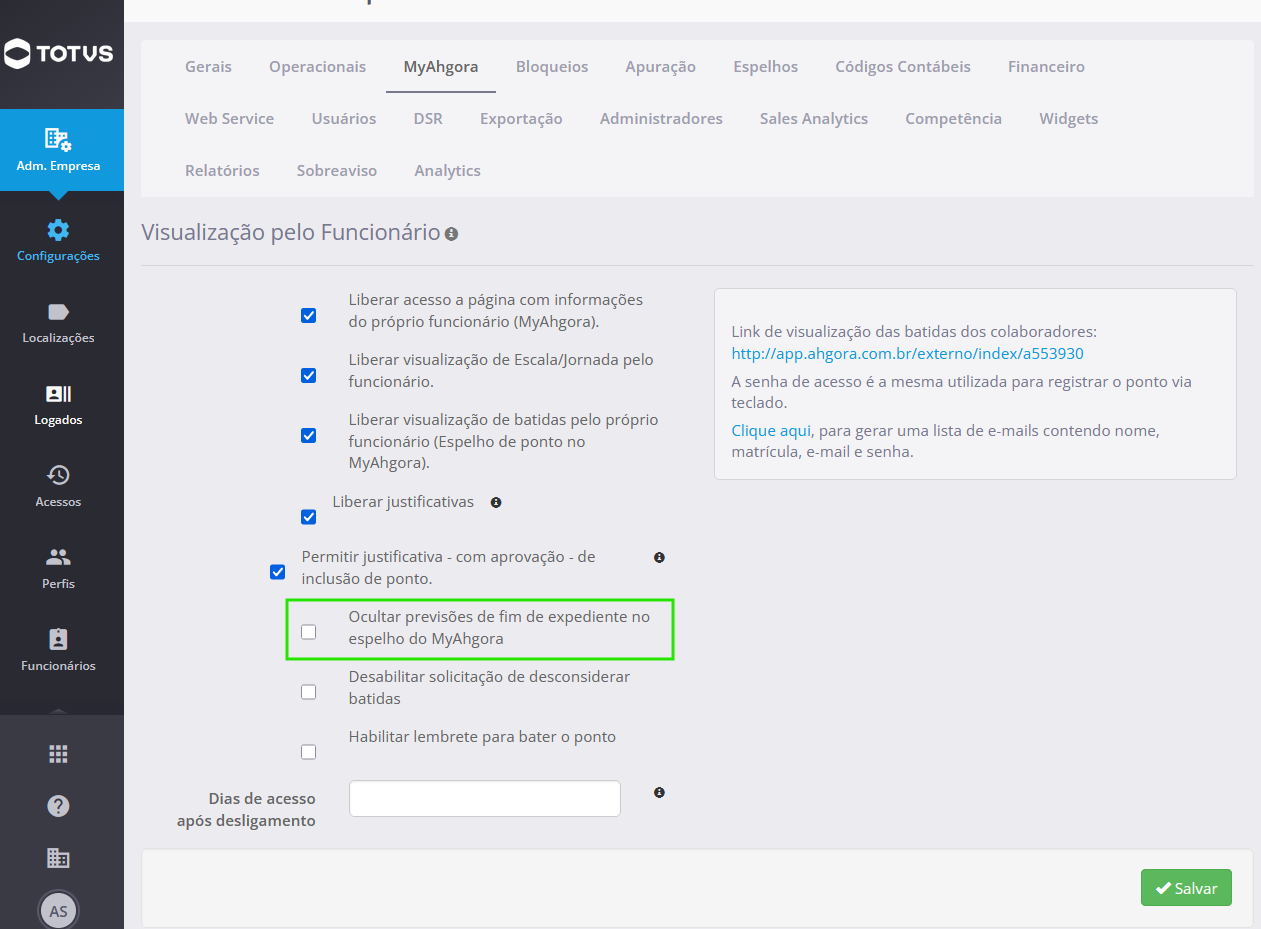Viewport: 1261px width, 929px height.
Task: Select the MyAhgora tab
Action: (x=441, y=67)
